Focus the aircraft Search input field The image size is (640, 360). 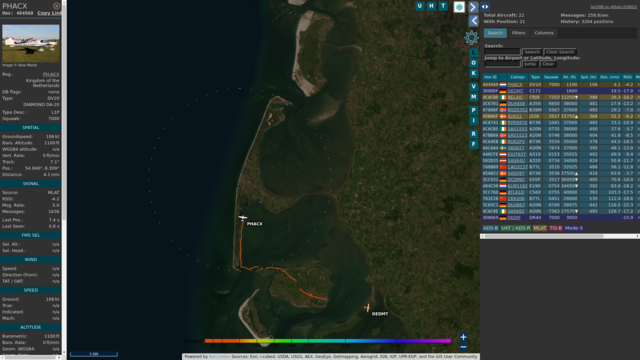coord(502,52)
